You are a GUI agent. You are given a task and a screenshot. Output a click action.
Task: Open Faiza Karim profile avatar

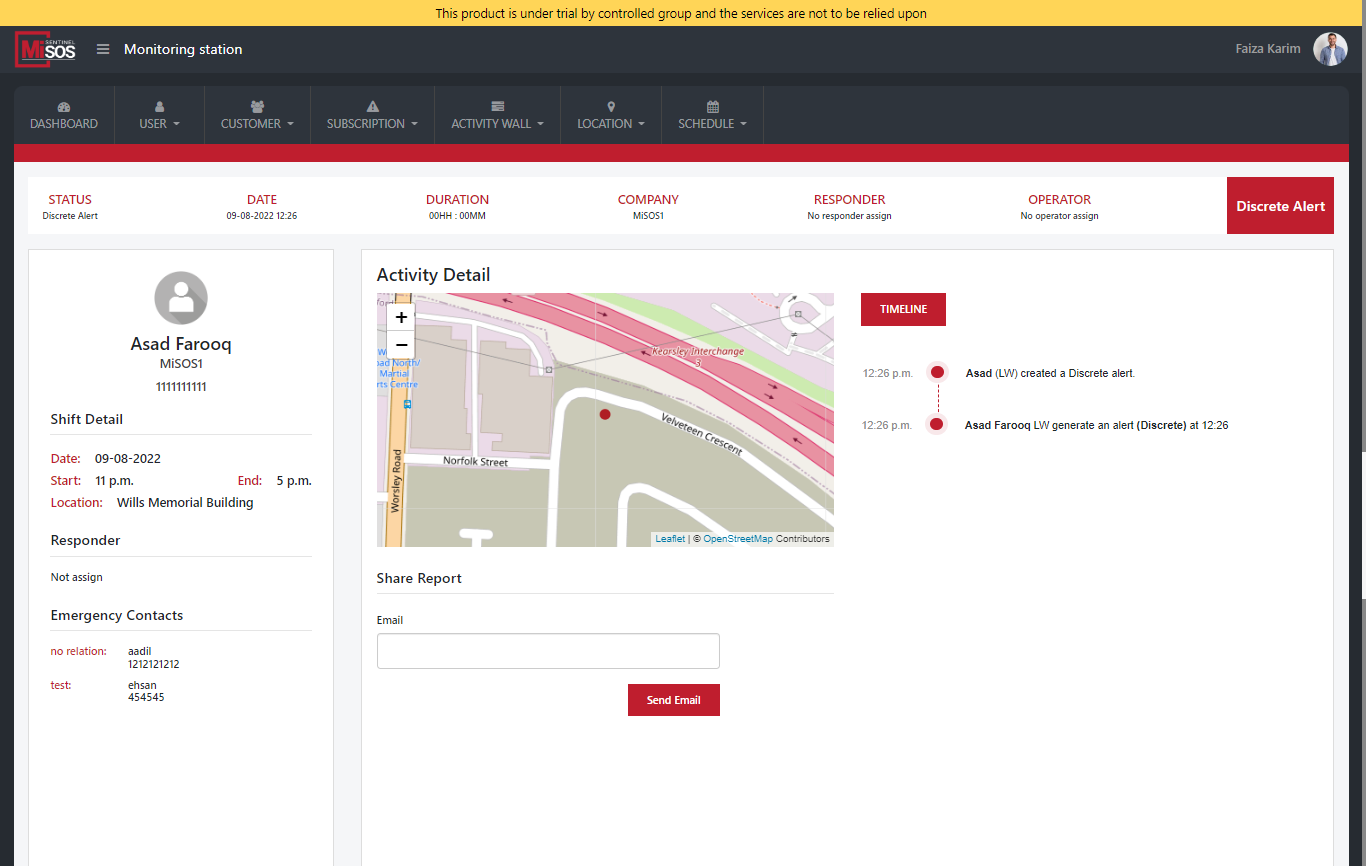[1329, 49]
